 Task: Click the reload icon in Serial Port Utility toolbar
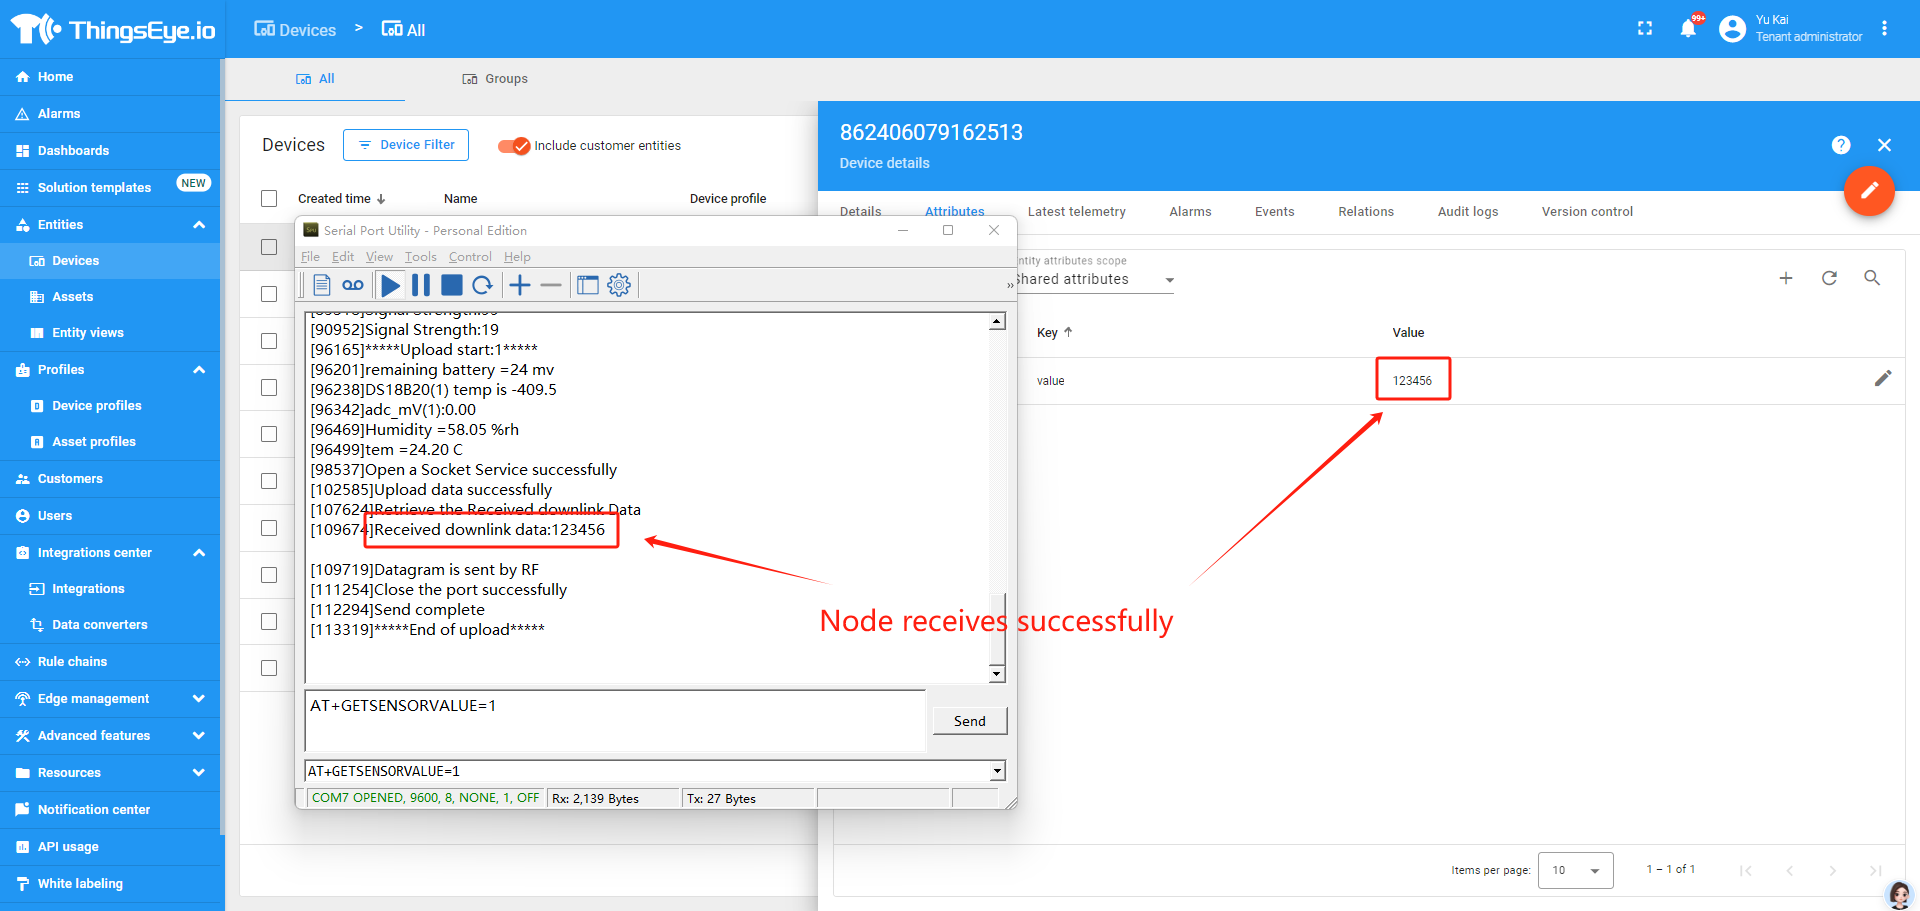482,285
